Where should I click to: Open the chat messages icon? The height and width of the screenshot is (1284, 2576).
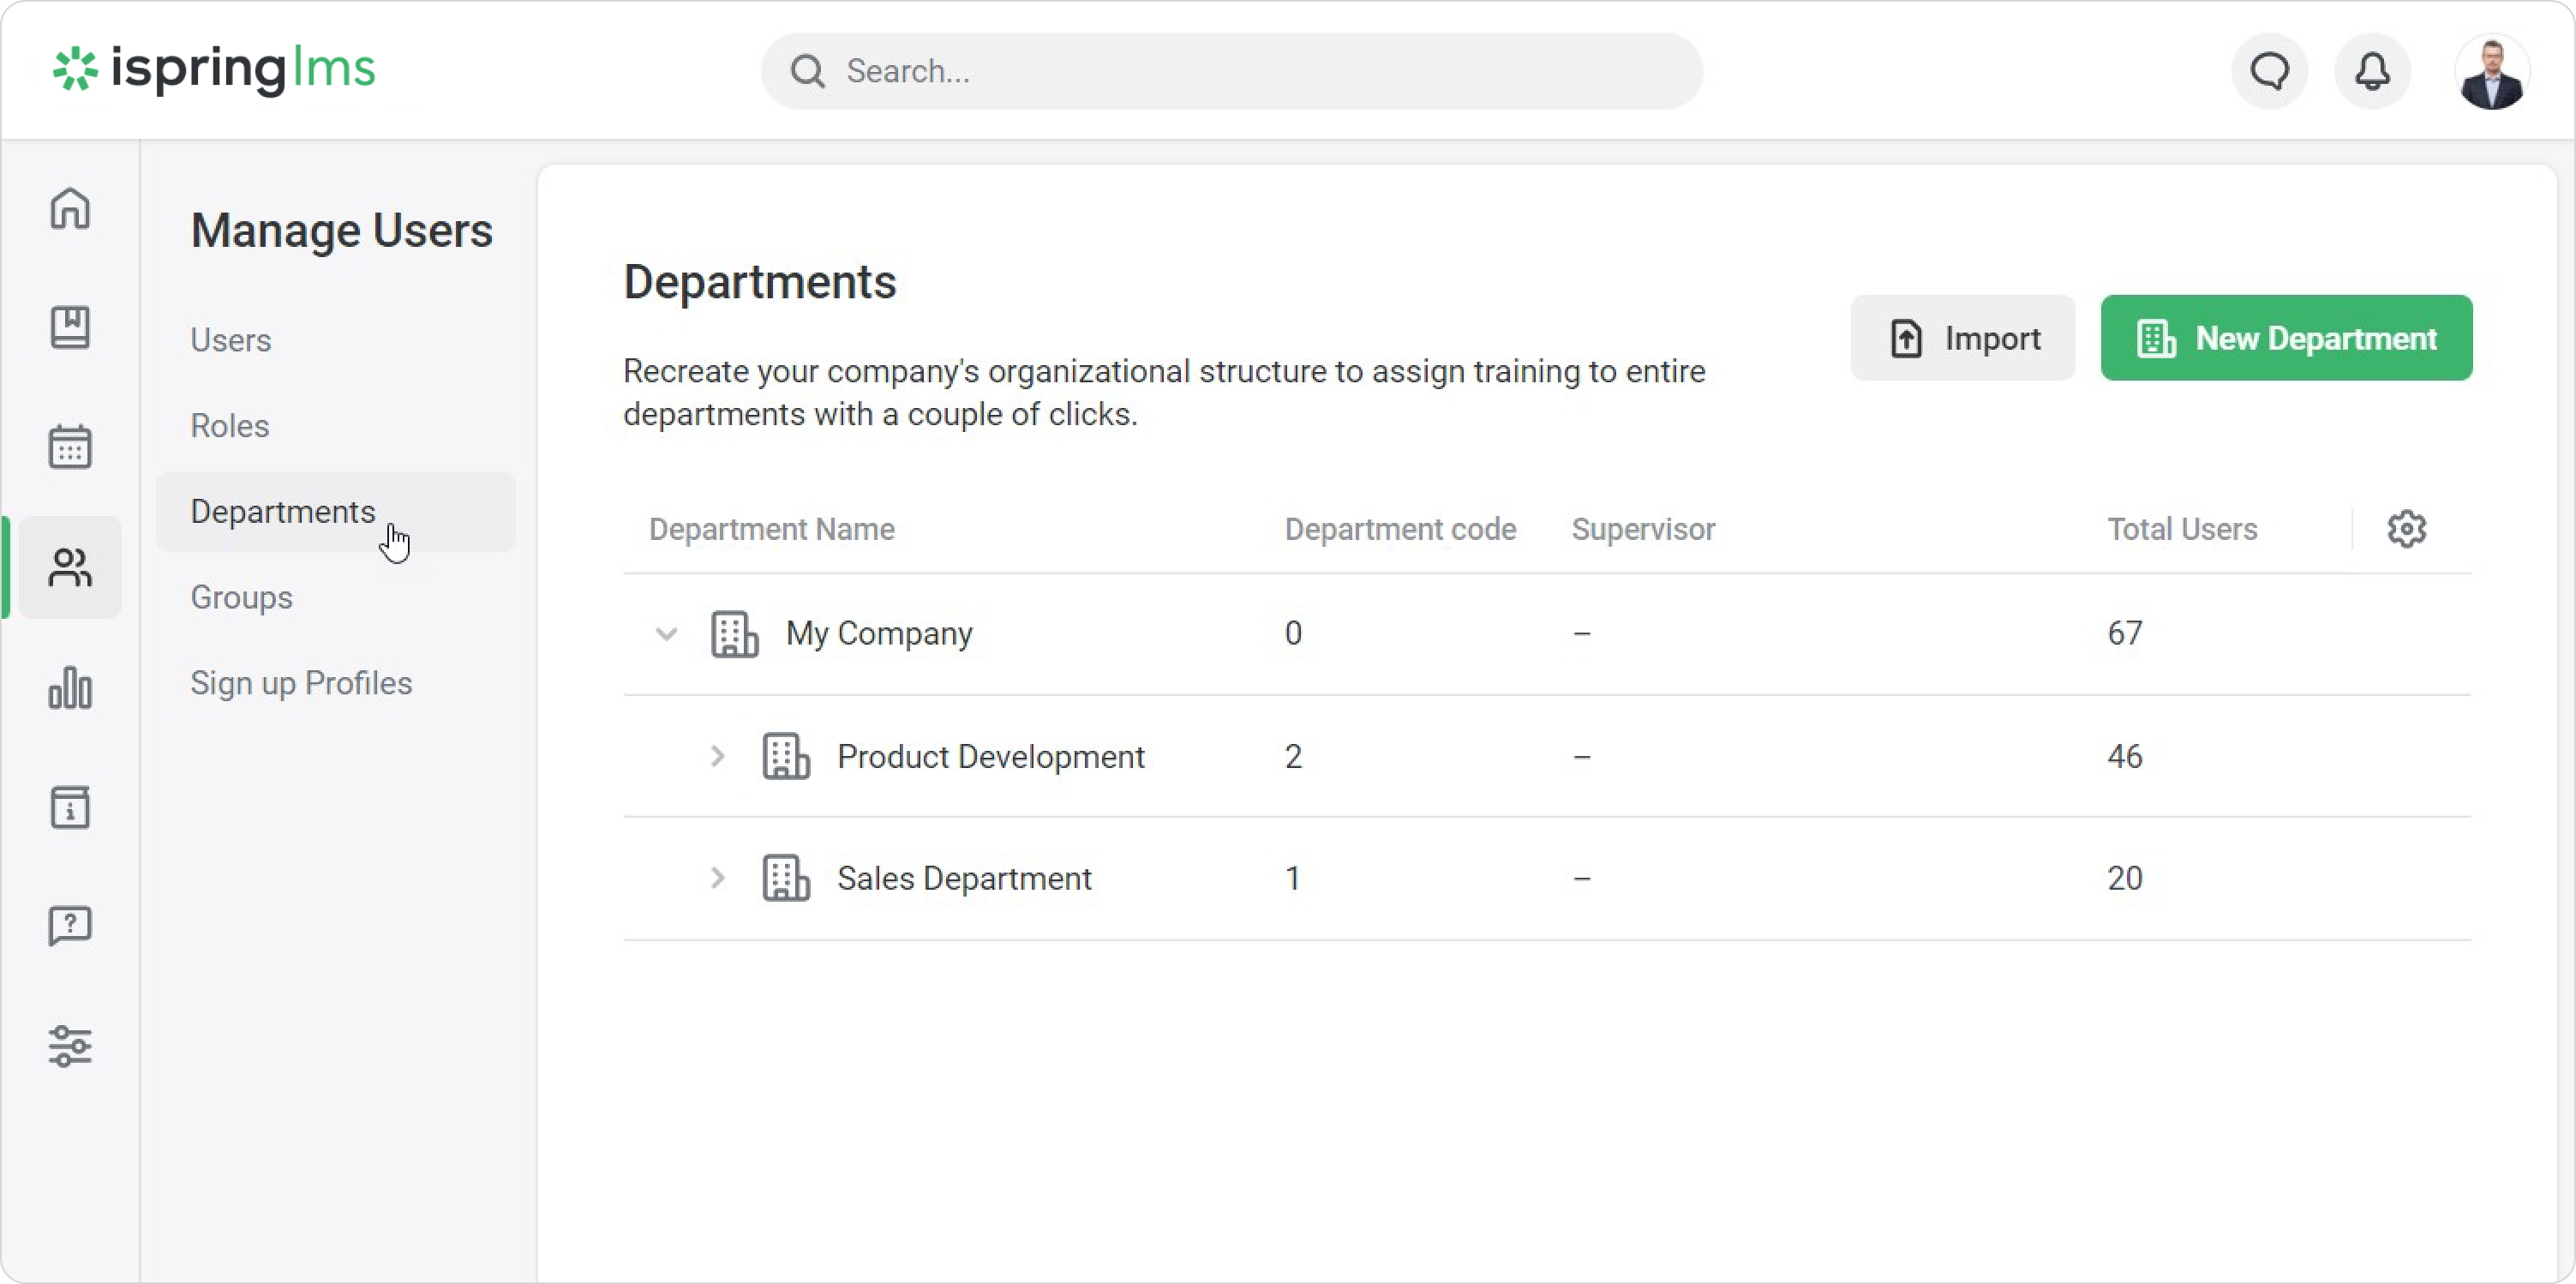click(x=2269, y=71)
